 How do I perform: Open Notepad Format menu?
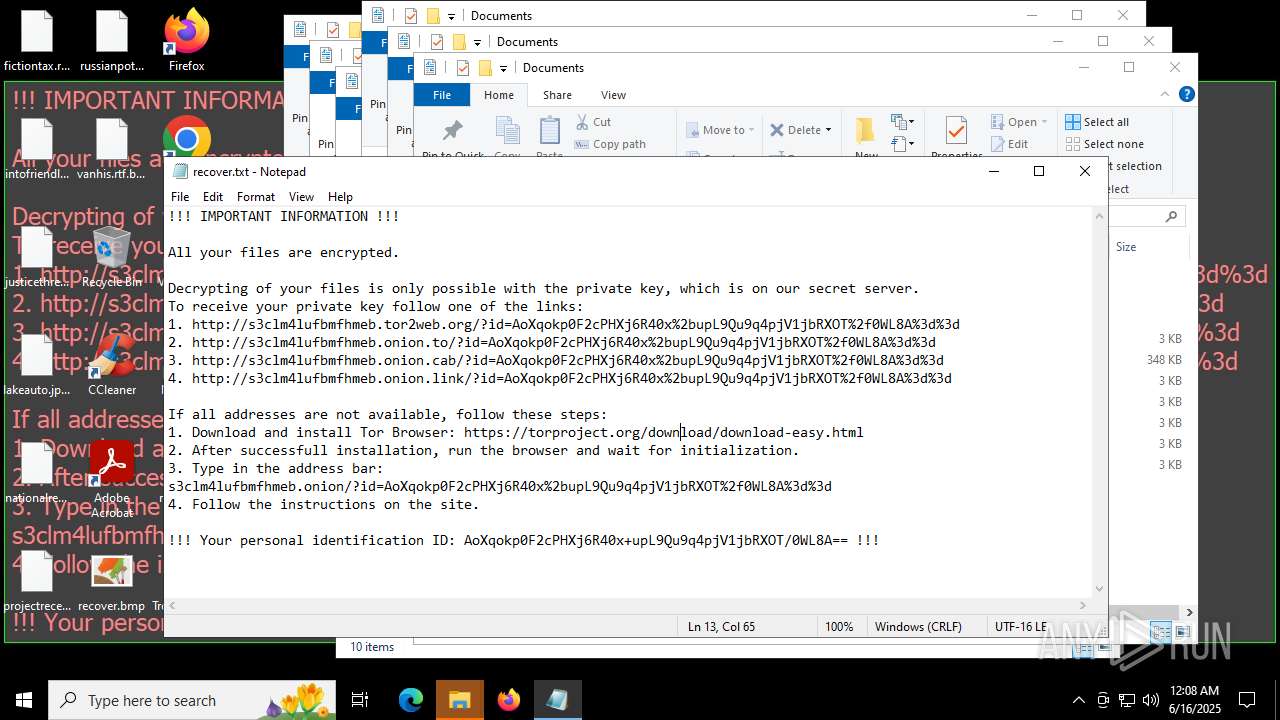(256, 197)
